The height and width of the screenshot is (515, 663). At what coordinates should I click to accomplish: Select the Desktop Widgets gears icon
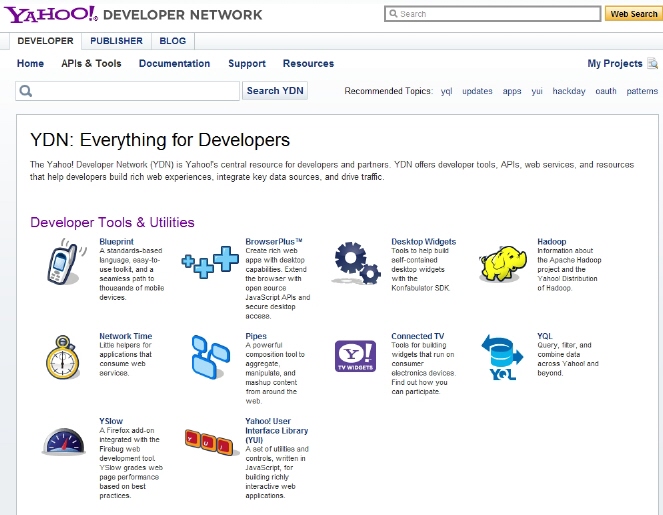pos(356,263)
